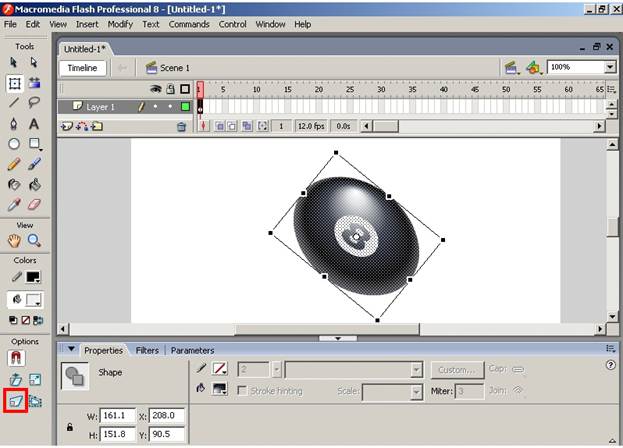
Task: Click the Timeline button
Action: tap(82, 68)
